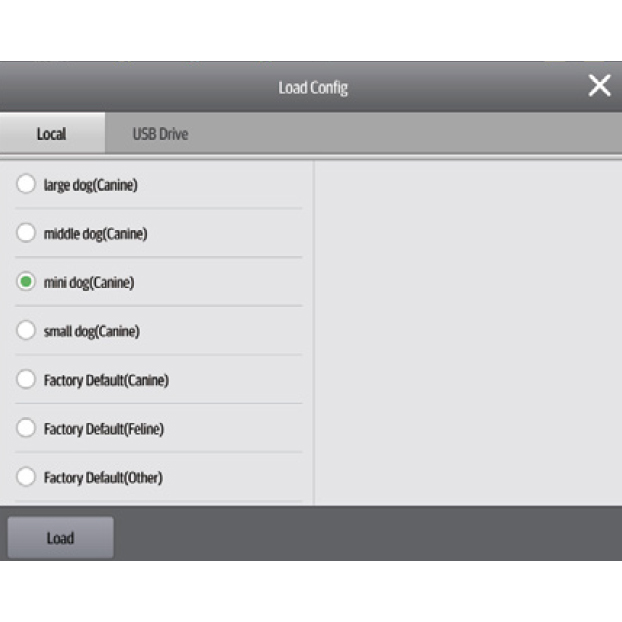This screenshot has width=622, height=622.
Task: Close the Load Config dialog
Action: [x=599, y=86]
